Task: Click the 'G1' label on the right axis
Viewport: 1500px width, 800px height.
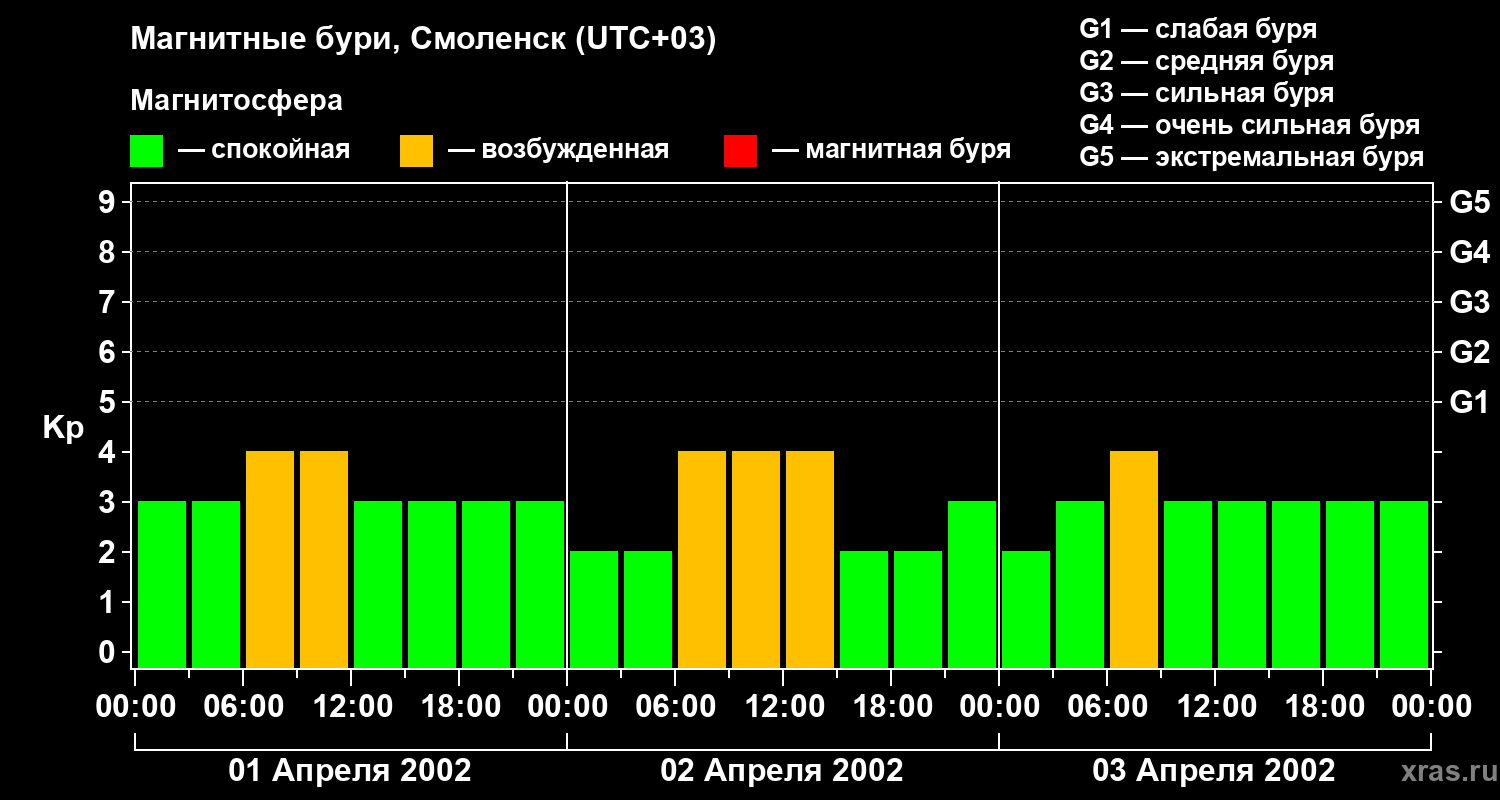Action: coord(1469,403)
